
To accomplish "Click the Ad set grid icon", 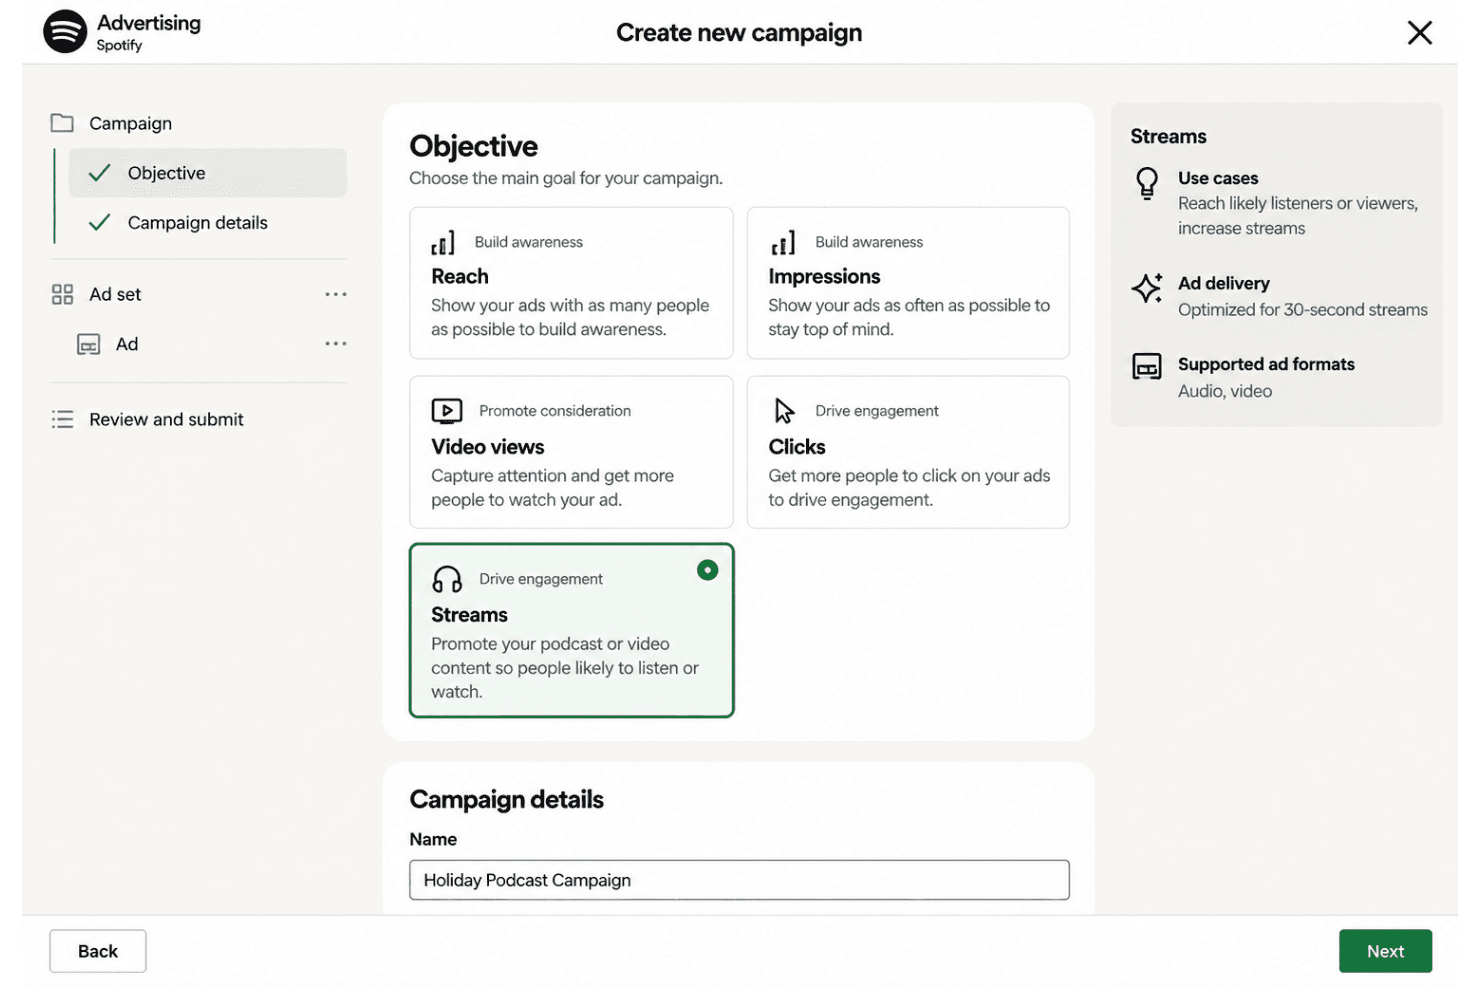I will pos(62,294).
